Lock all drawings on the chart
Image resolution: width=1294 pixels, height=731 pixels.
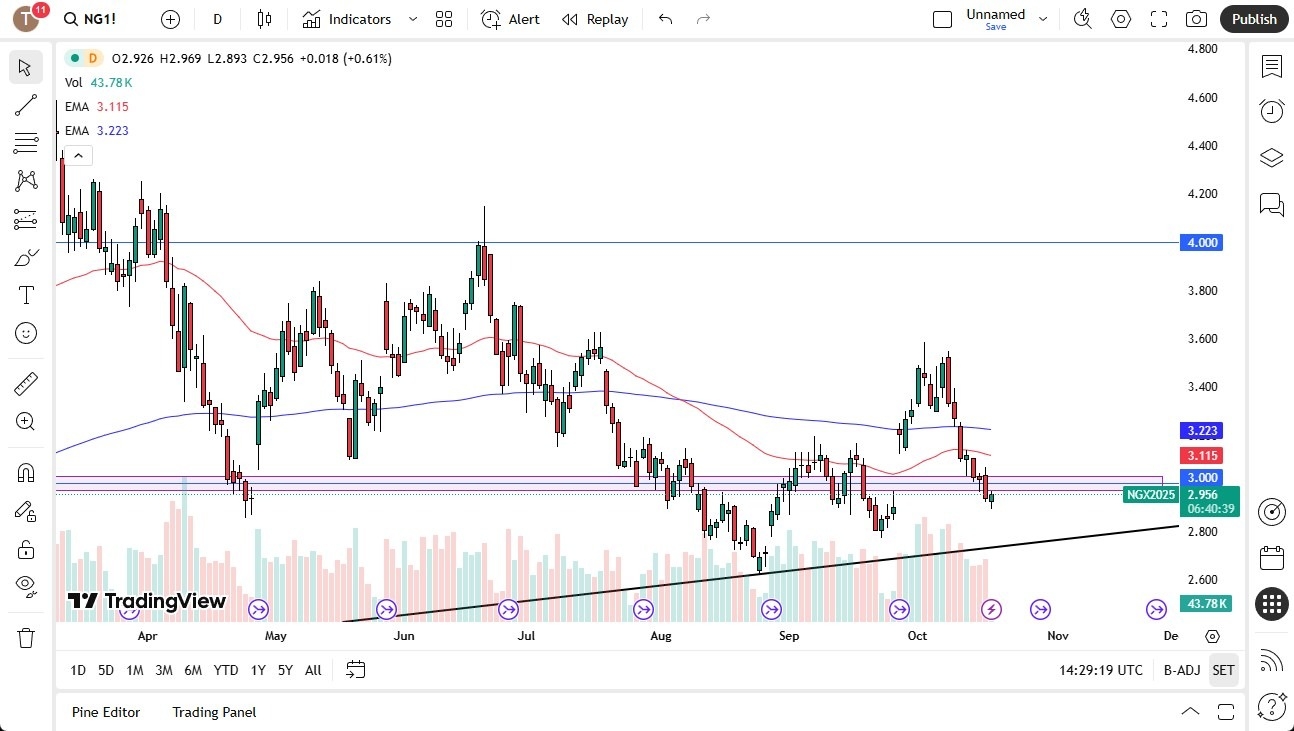(25, 548)
